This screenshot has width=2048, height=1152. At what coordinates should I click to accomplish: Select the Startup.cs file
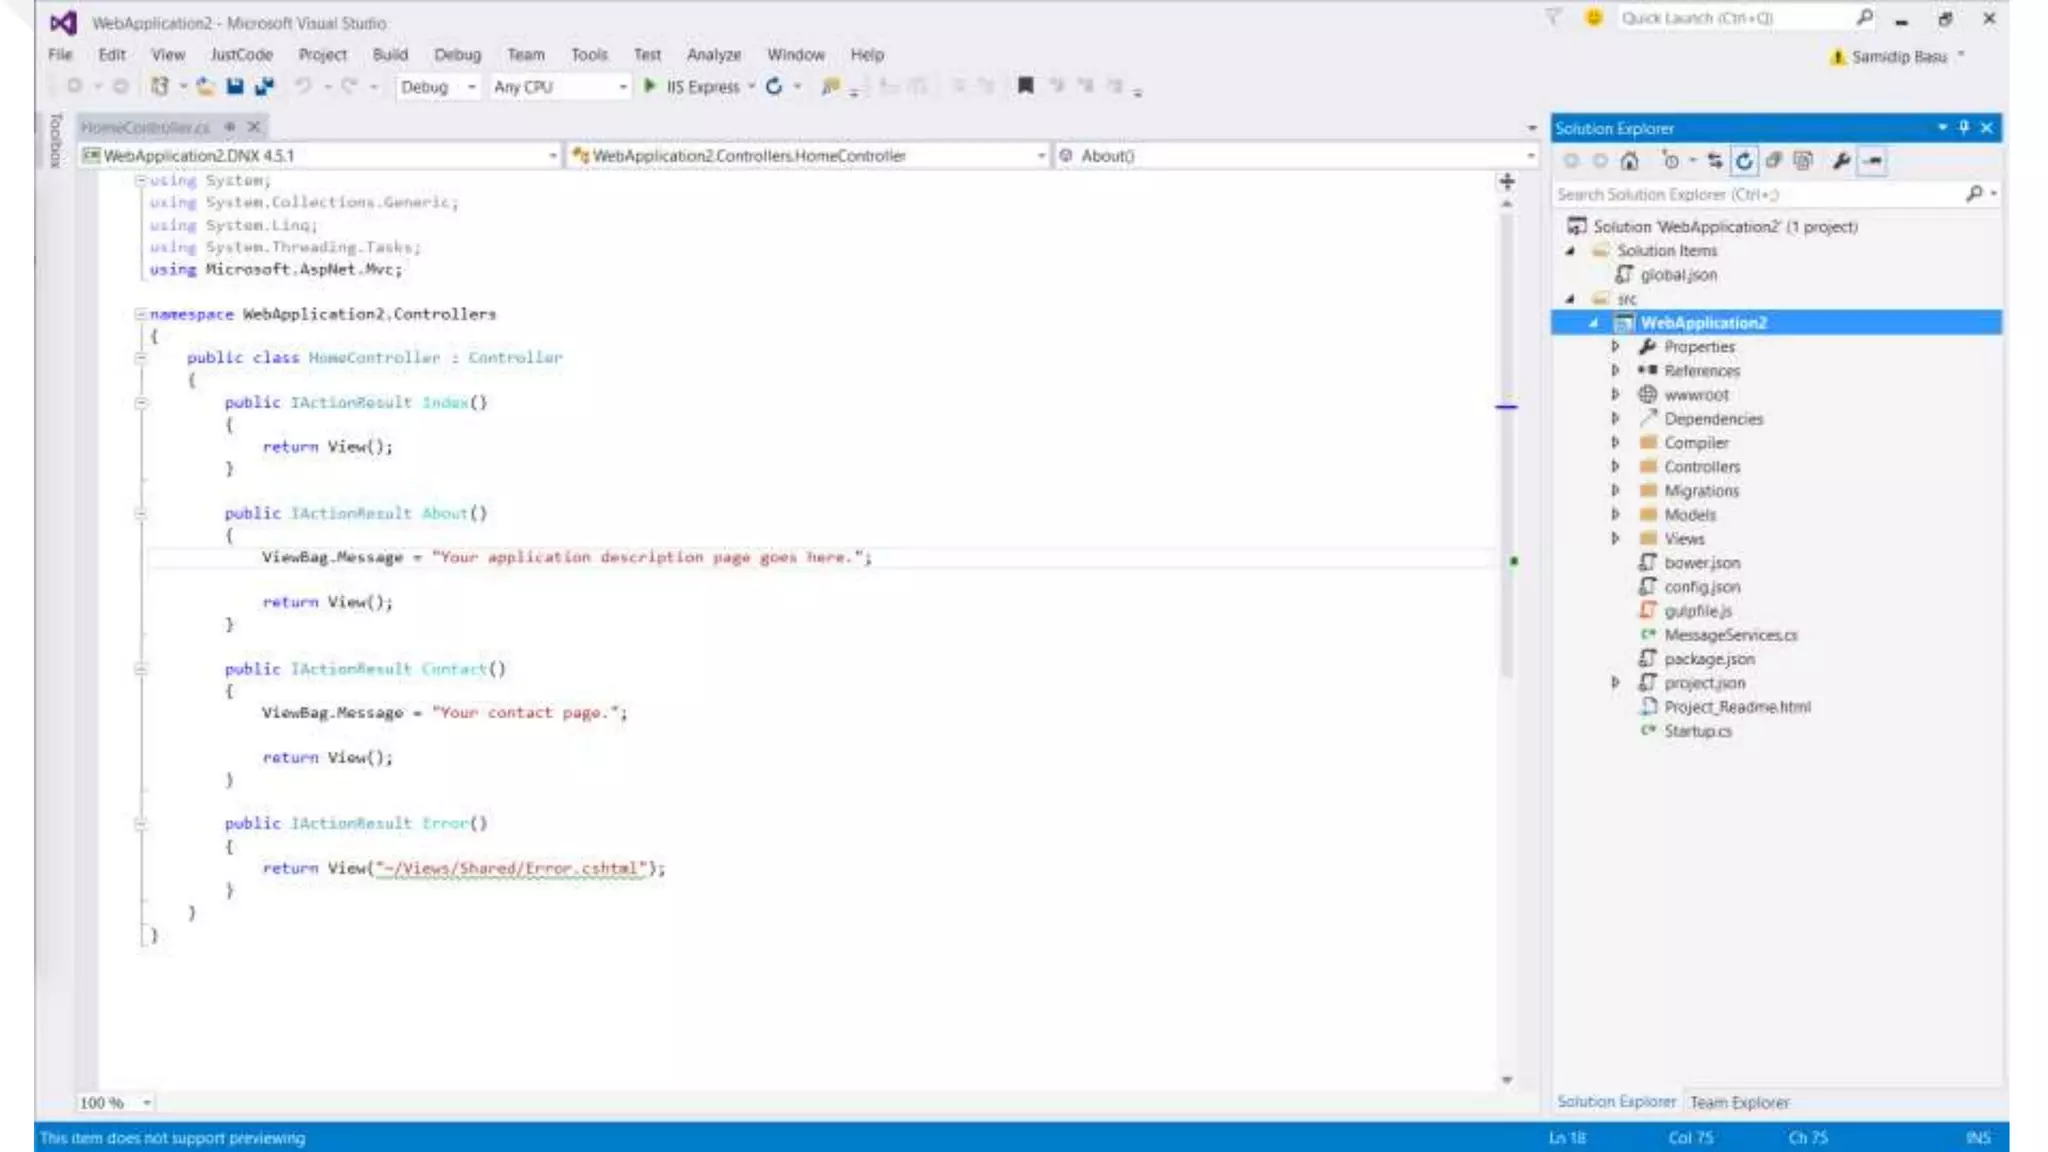click(1697, 731)
